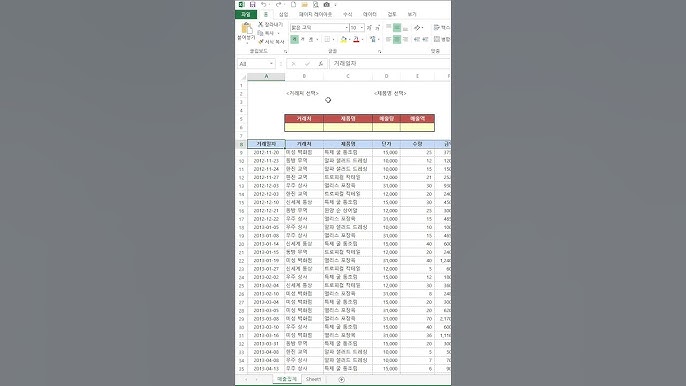Open the Font group dialog launcher
The height and width of the screenshot is (386, 686).
tap(379, 52)
